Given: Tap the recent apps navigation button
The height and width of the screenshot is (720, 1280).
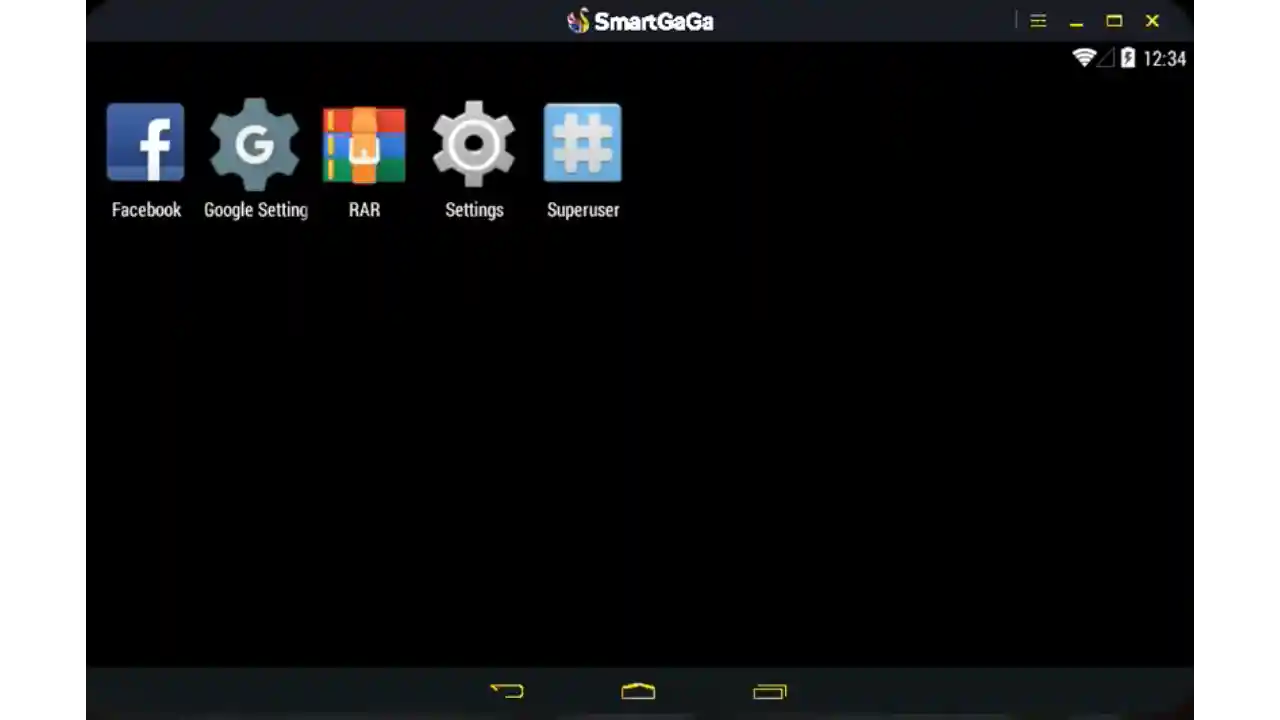Looking at the screenshot, I should 770,691.
